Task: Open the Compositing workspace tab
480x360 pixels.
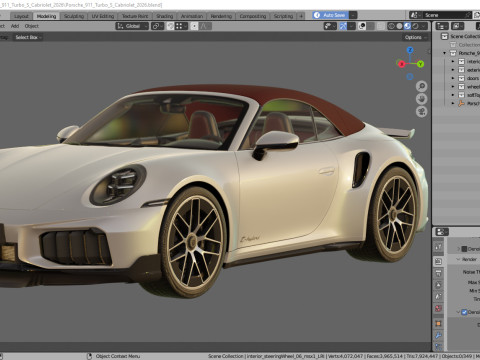Action: [x=253, y=16]
